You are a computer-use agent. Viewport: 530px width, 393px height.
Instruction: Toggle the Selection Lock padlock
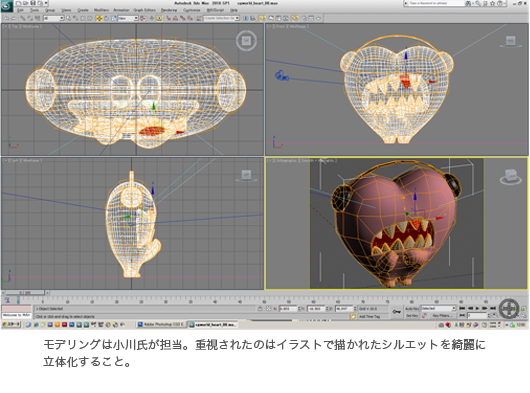(260, 309)
